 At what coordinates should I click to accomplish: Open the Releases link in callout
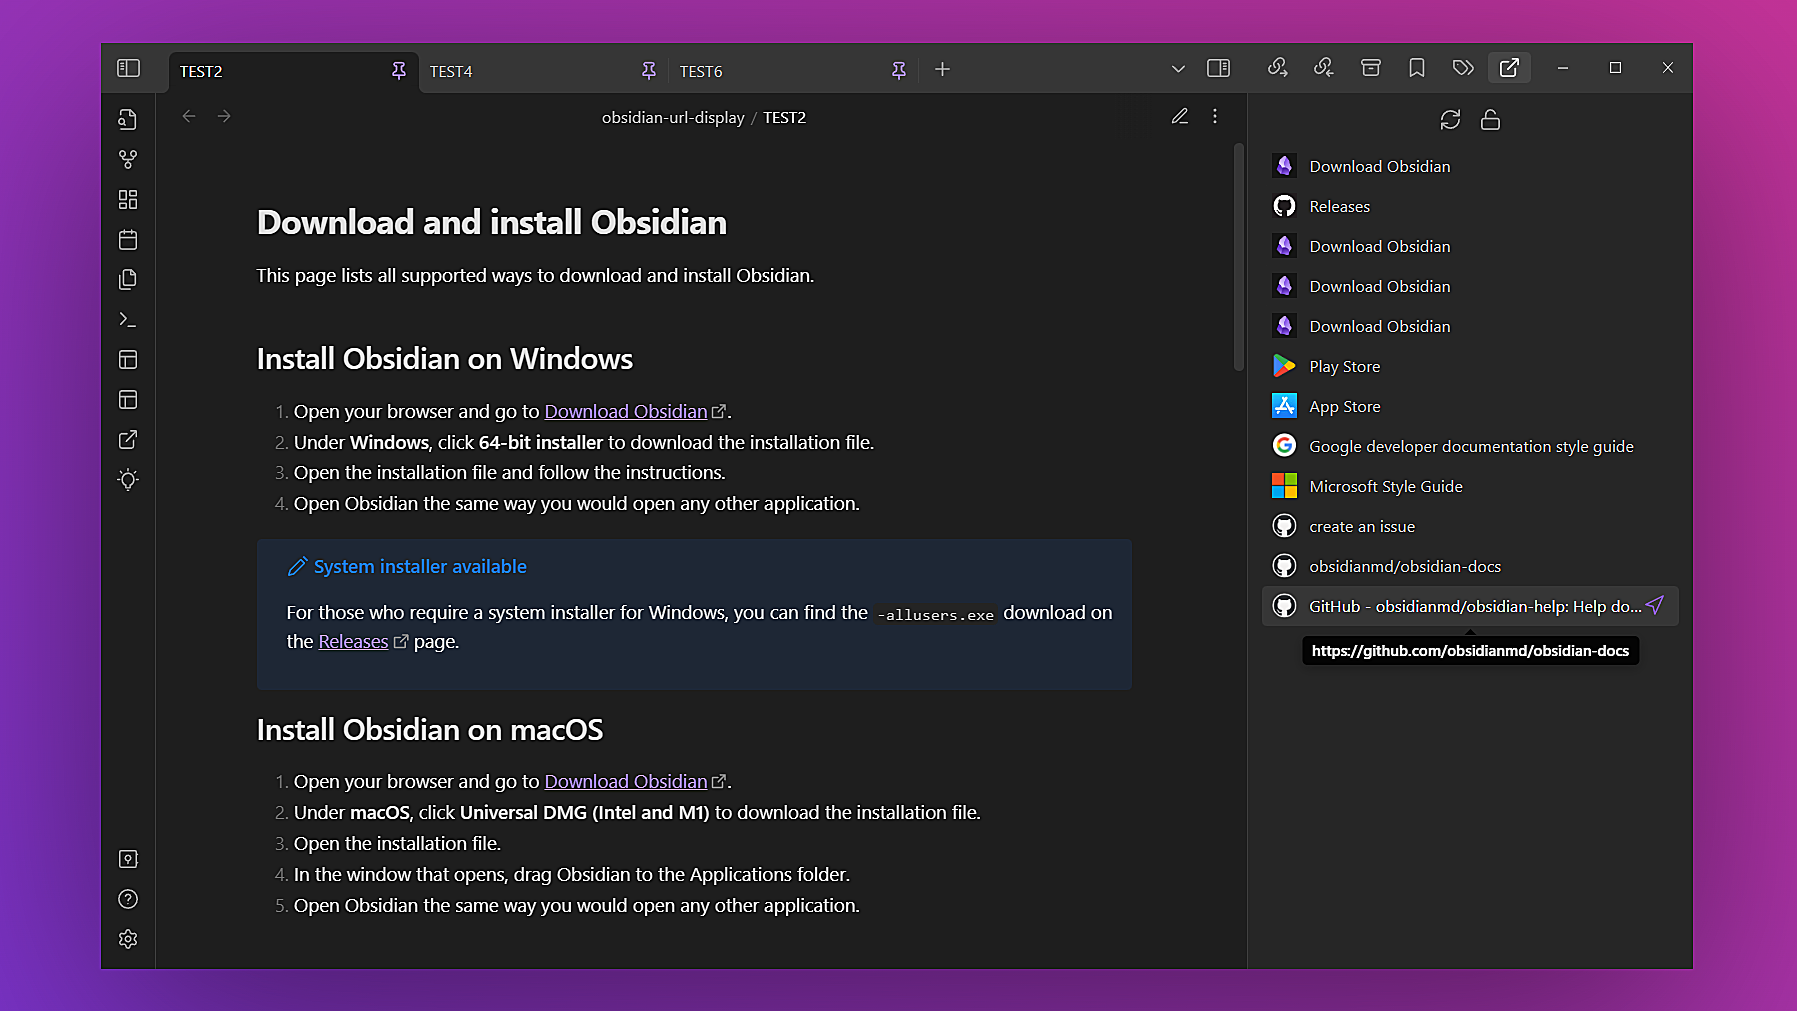click(x=353, y=641)
